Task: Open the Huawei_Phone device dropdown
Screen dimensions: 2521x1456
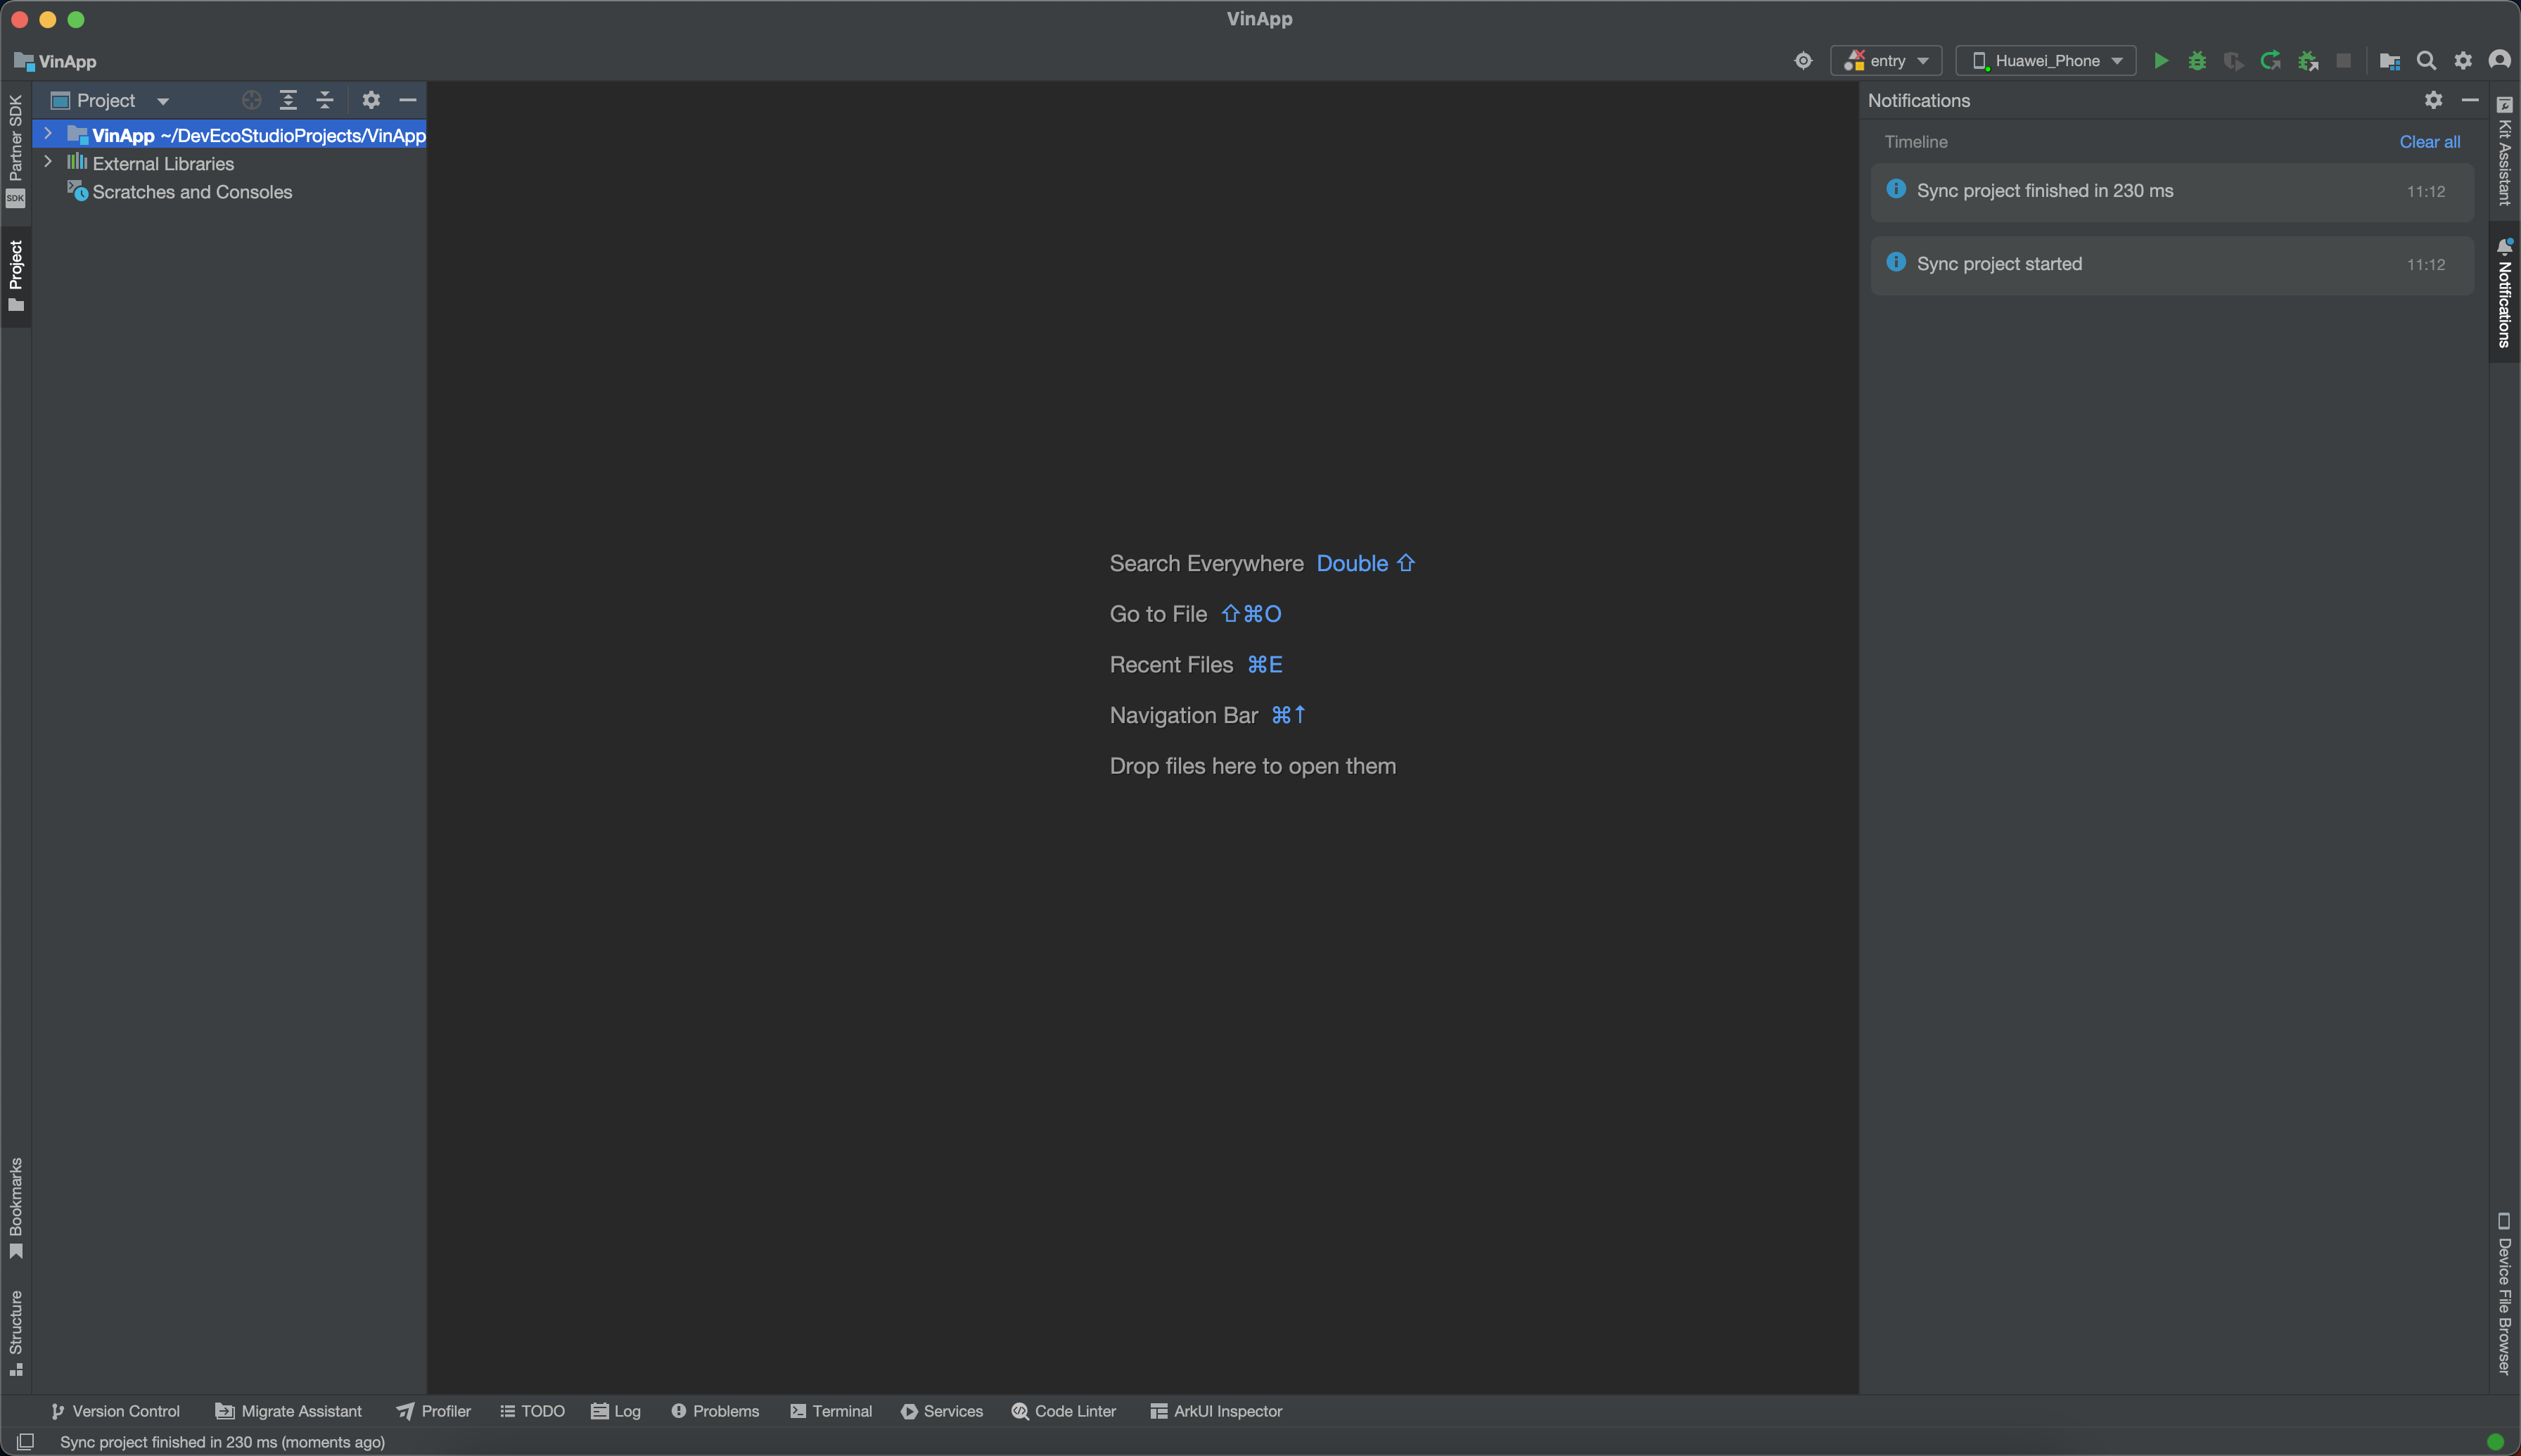Action: [x=2045, y=61]
